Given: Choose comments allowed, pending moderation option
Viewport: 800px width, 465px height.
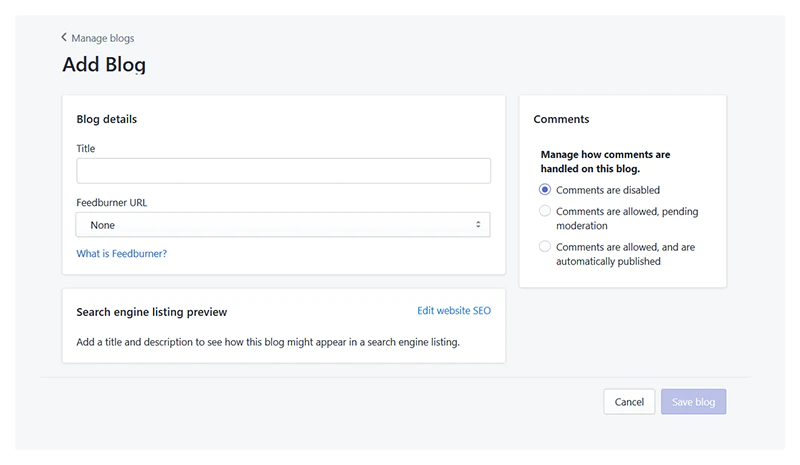Looking at the screenshot, I should coord(545,211).
